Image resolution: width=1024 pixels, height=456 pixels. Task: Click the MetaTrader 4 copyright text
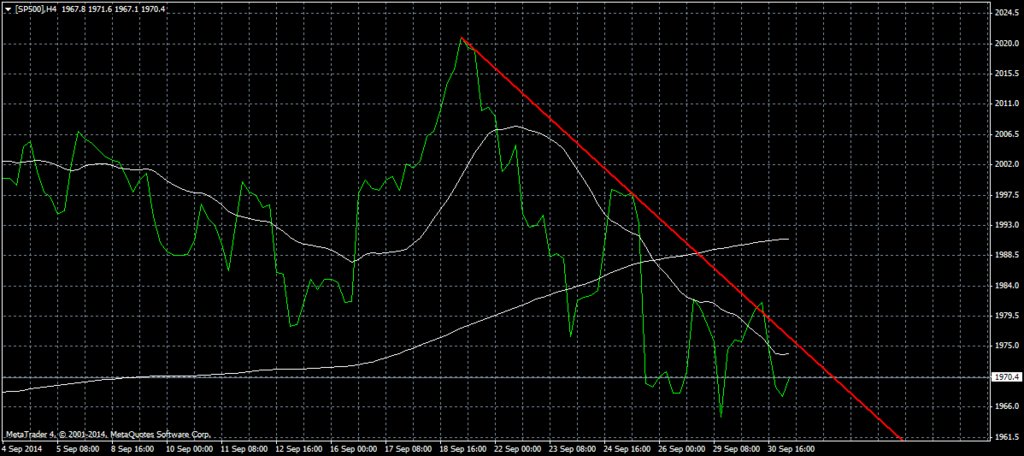[108, 435]
